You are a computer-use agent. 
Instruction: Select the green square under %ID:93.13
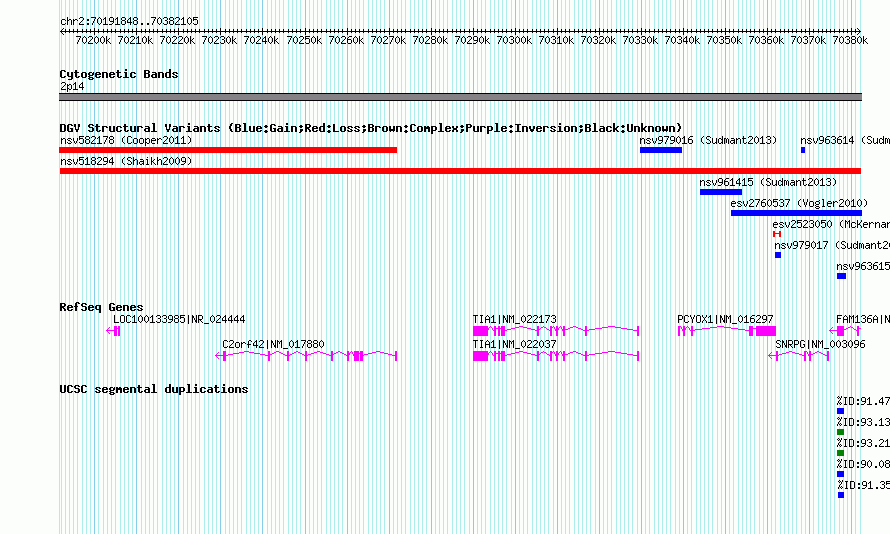pyautogui.click(x=841, y=432)
